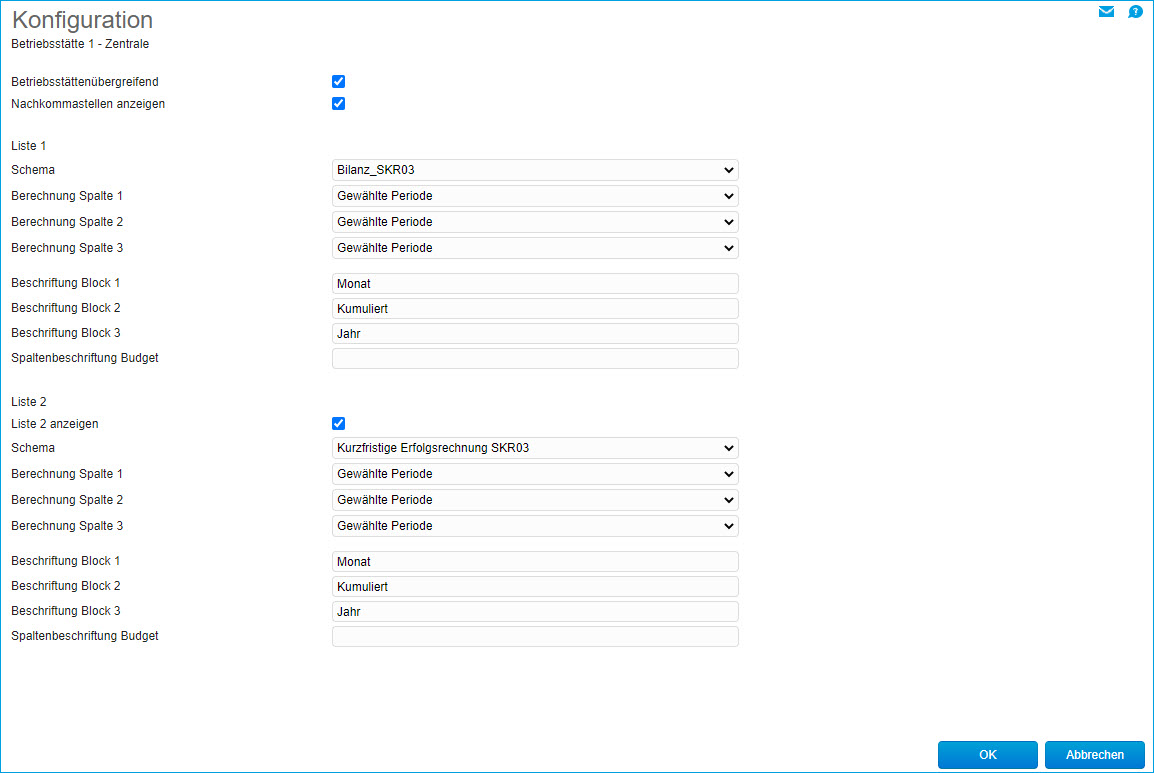Click the envelope message icon
Screen dimensions: 1154x773
1106,12
